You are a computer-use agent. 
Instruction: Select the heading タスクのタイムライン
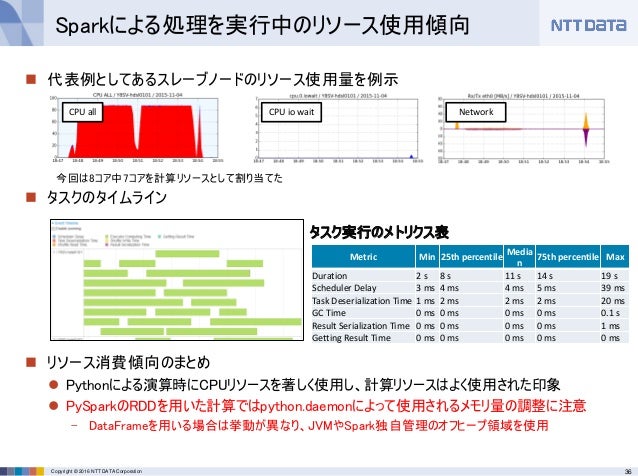click(x=107, y=197)
